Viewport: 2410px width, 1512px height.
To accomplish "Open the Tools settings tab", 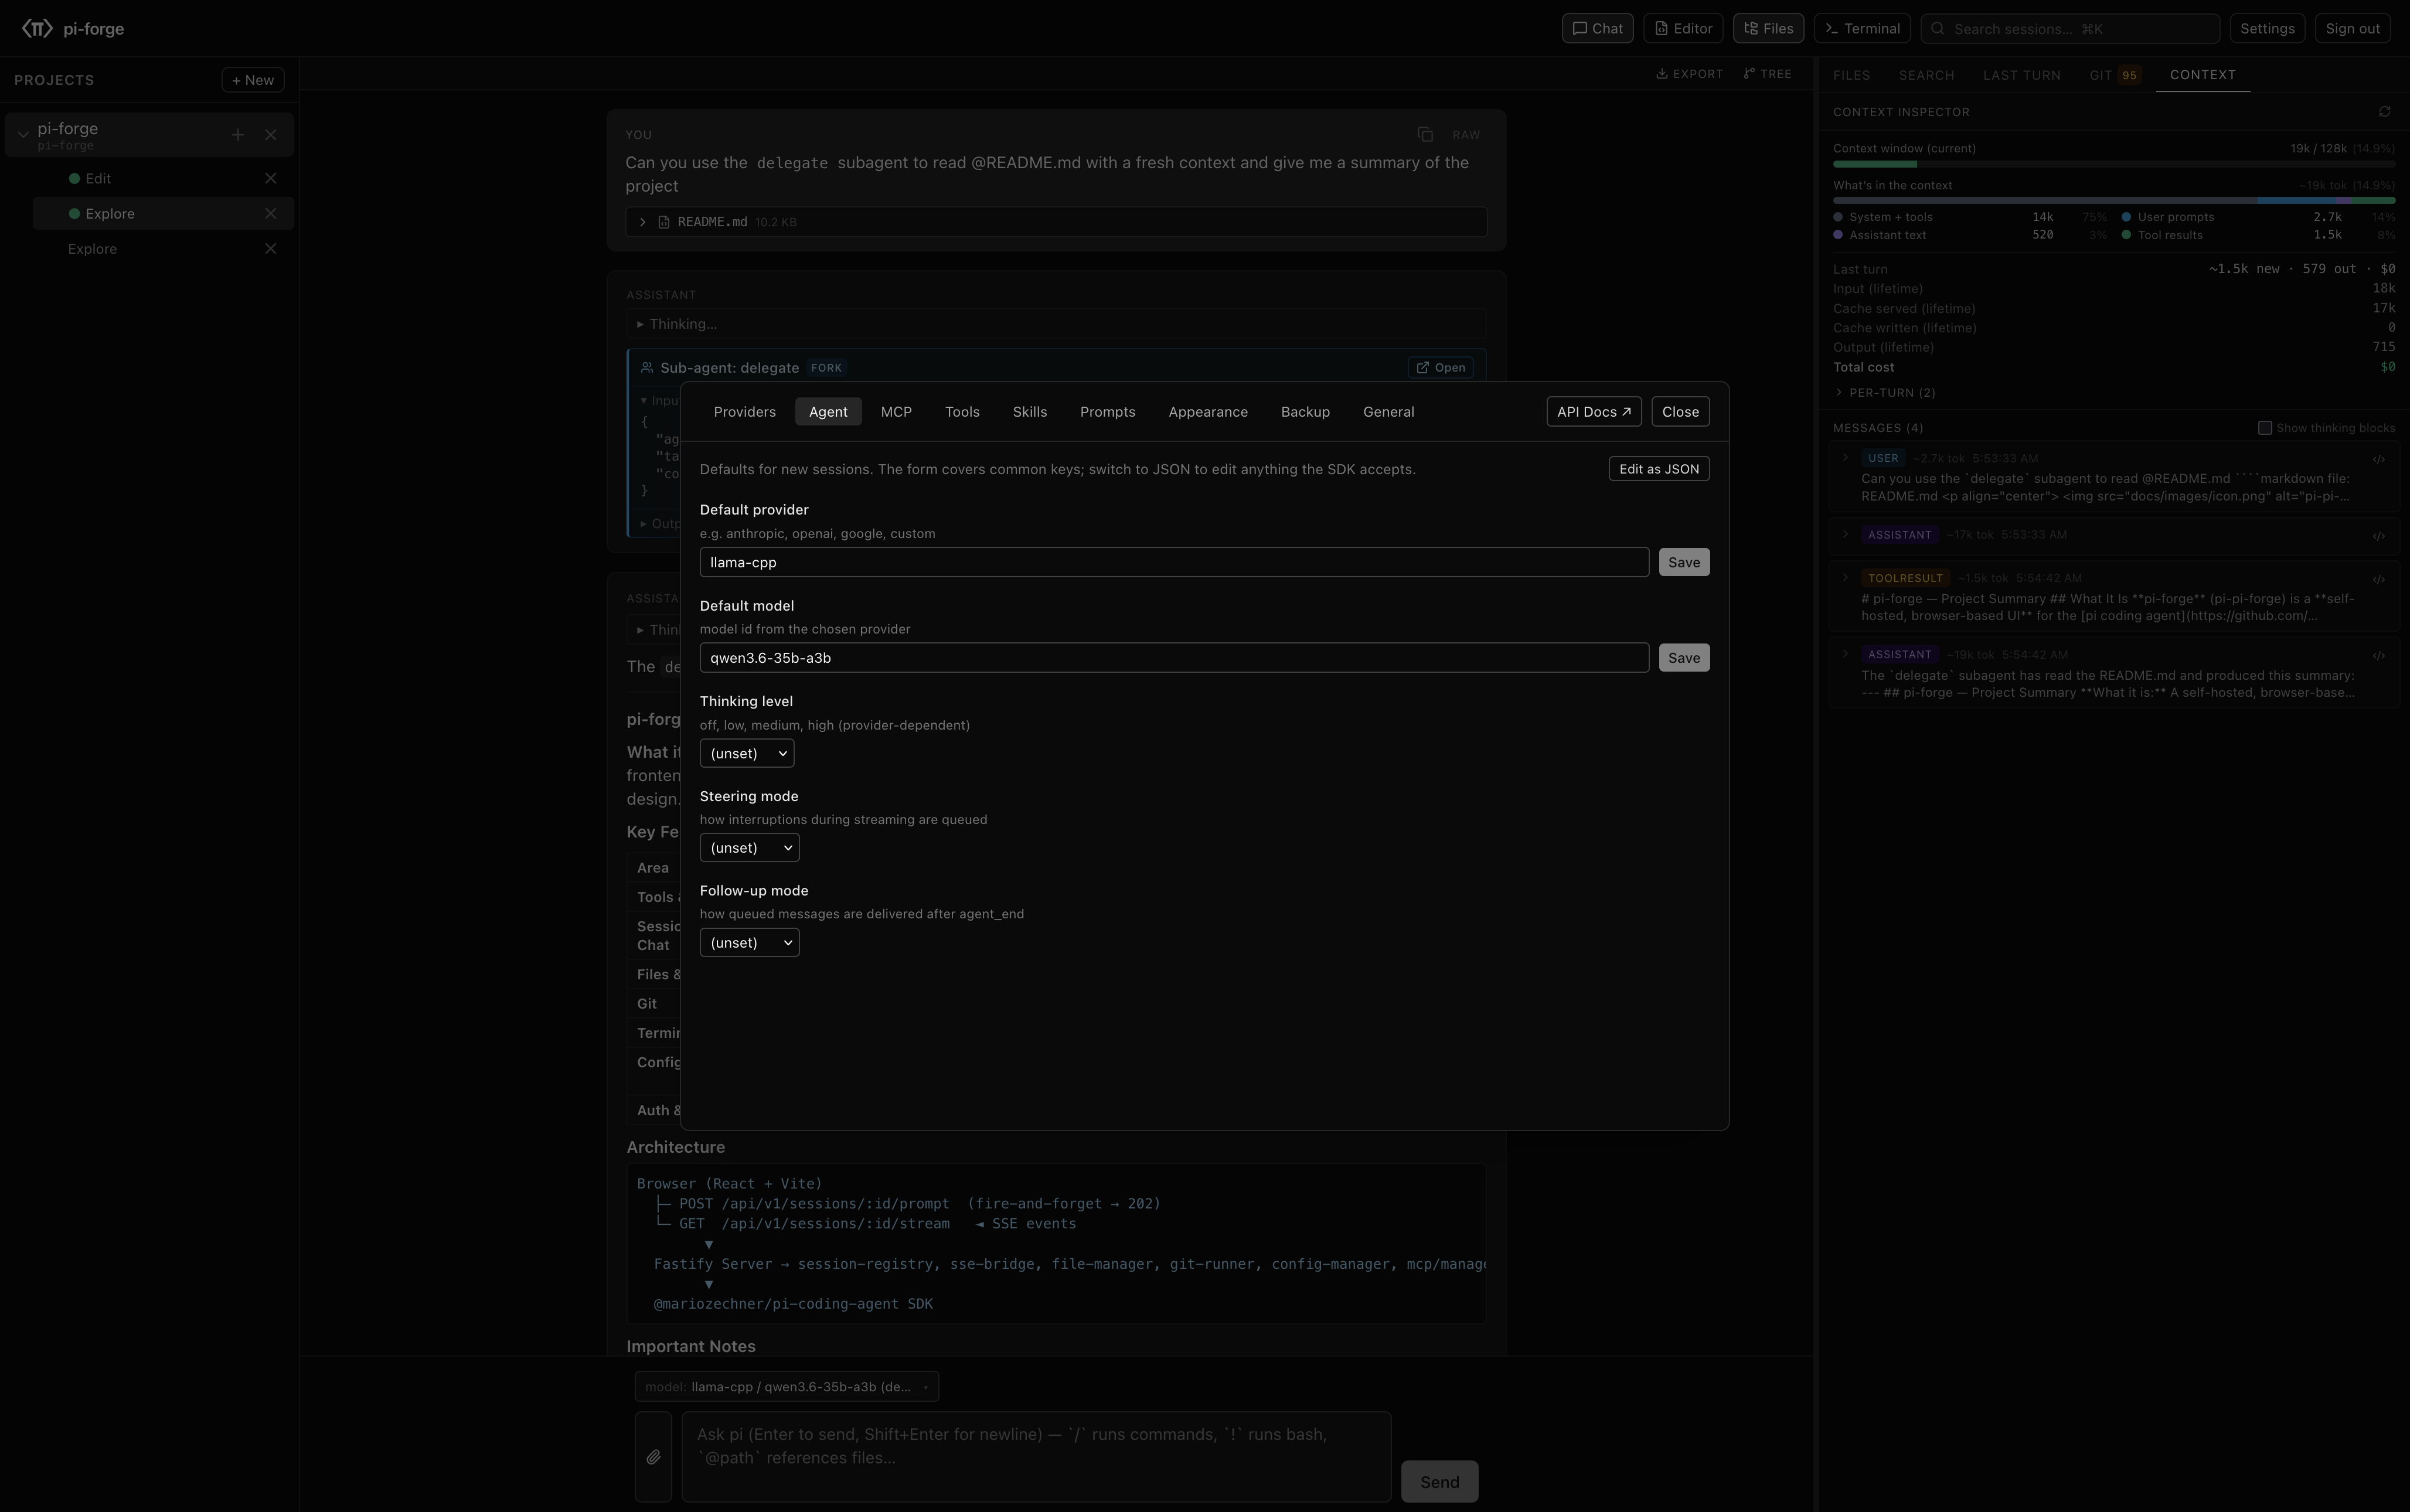I will click(962, 412).
